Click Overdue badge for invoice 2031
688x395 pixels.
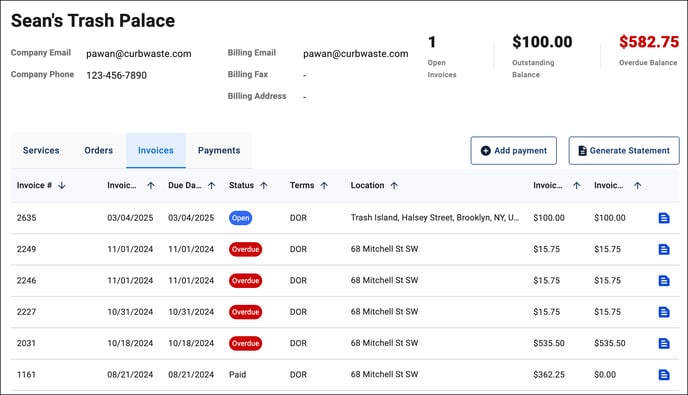coord(245,343)
